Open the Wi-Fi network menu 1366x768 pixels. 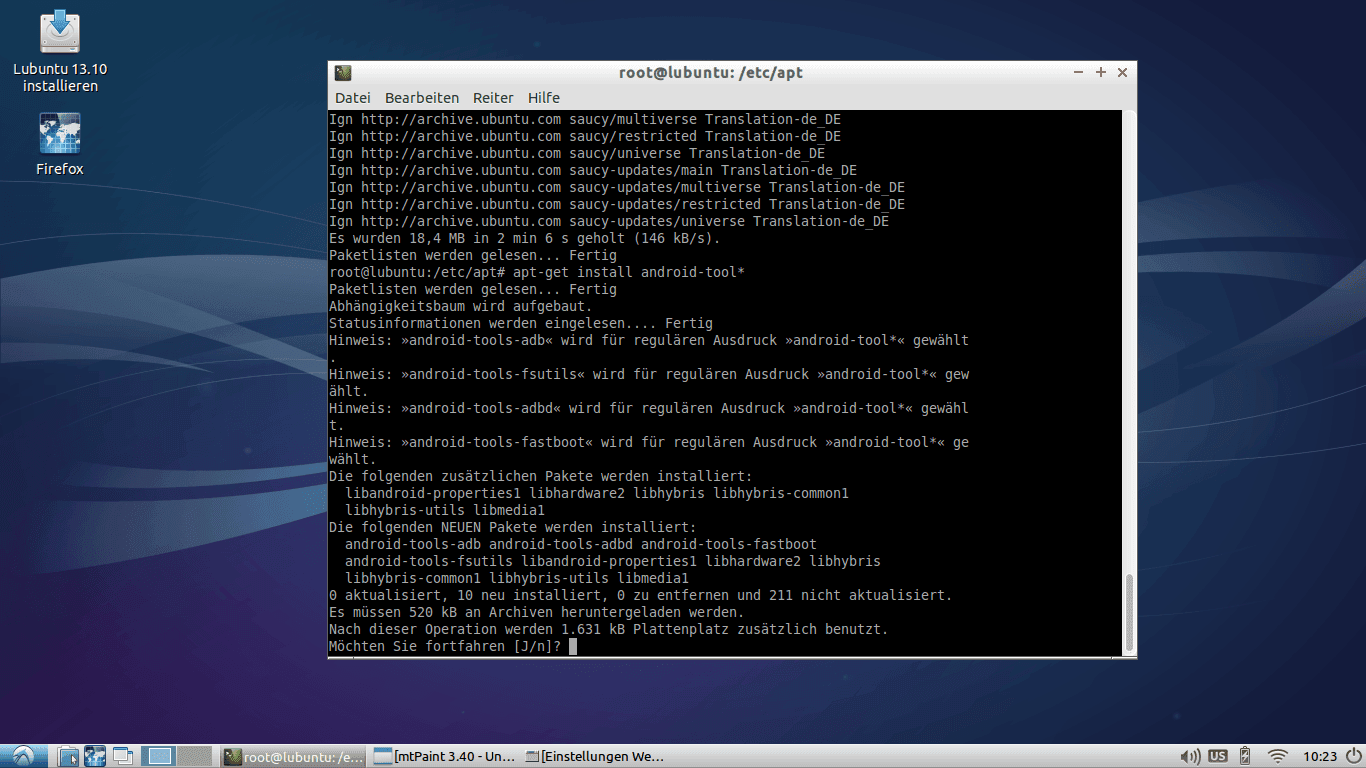(1277, 756)
